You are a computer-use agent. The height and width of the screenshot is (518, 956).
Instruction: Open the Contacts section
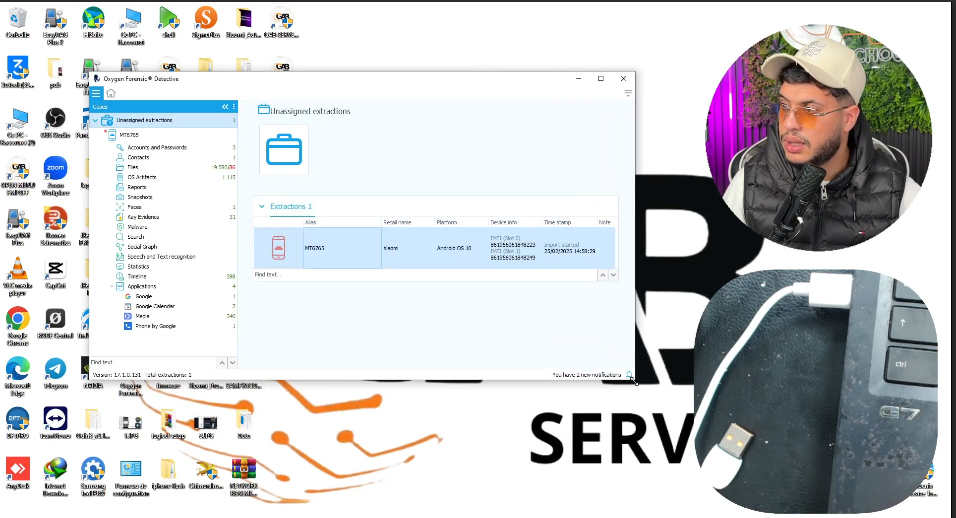138,157
